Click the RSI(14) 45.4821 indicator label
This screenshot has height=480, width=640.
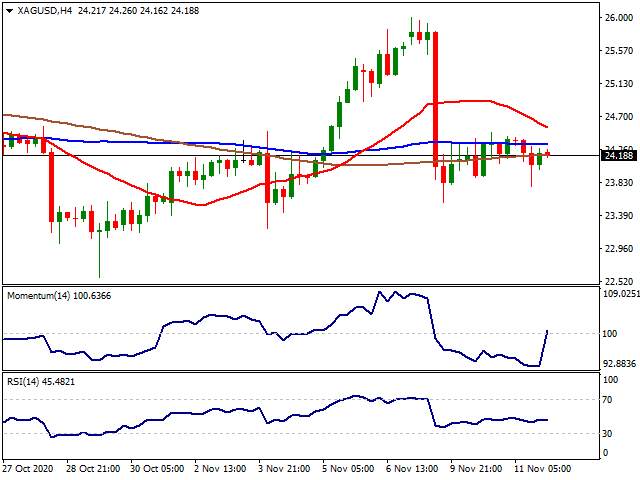click(41, 382)
